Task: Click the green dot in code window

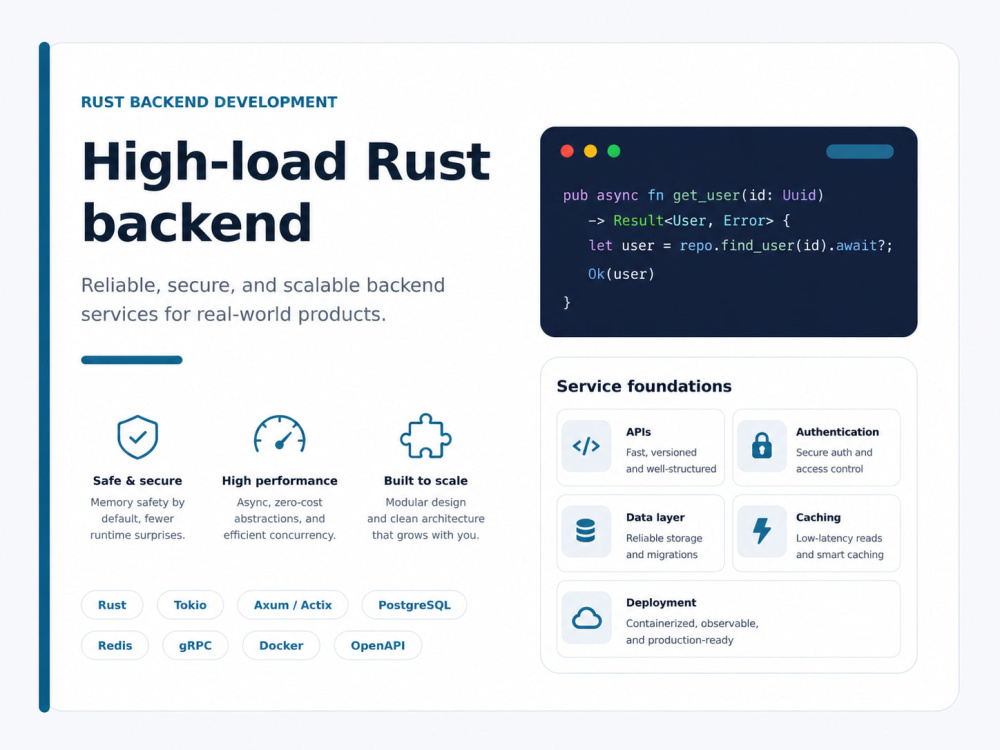Action: [x=614, y=151]
